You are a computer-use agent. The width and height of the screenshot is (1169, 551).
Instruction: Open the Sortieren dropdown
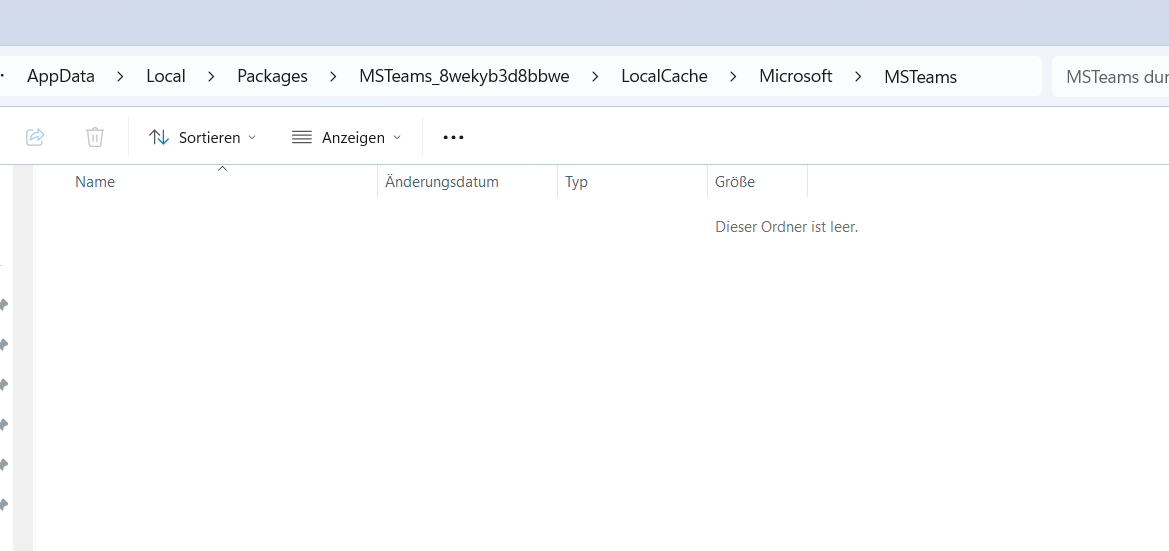point(202,137)
